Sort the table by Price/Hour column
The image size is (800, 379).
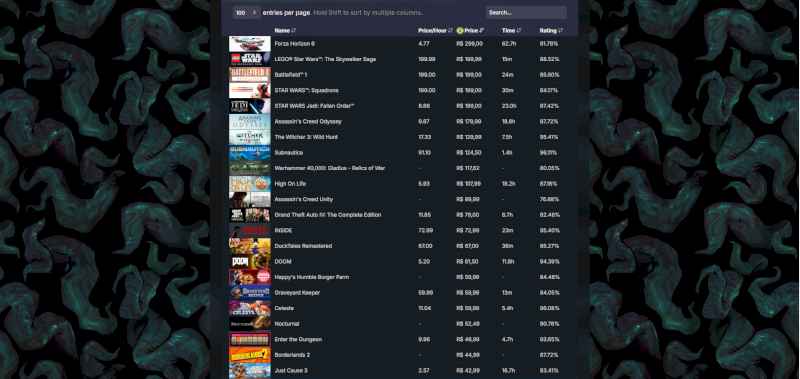(x=435, y=31)
